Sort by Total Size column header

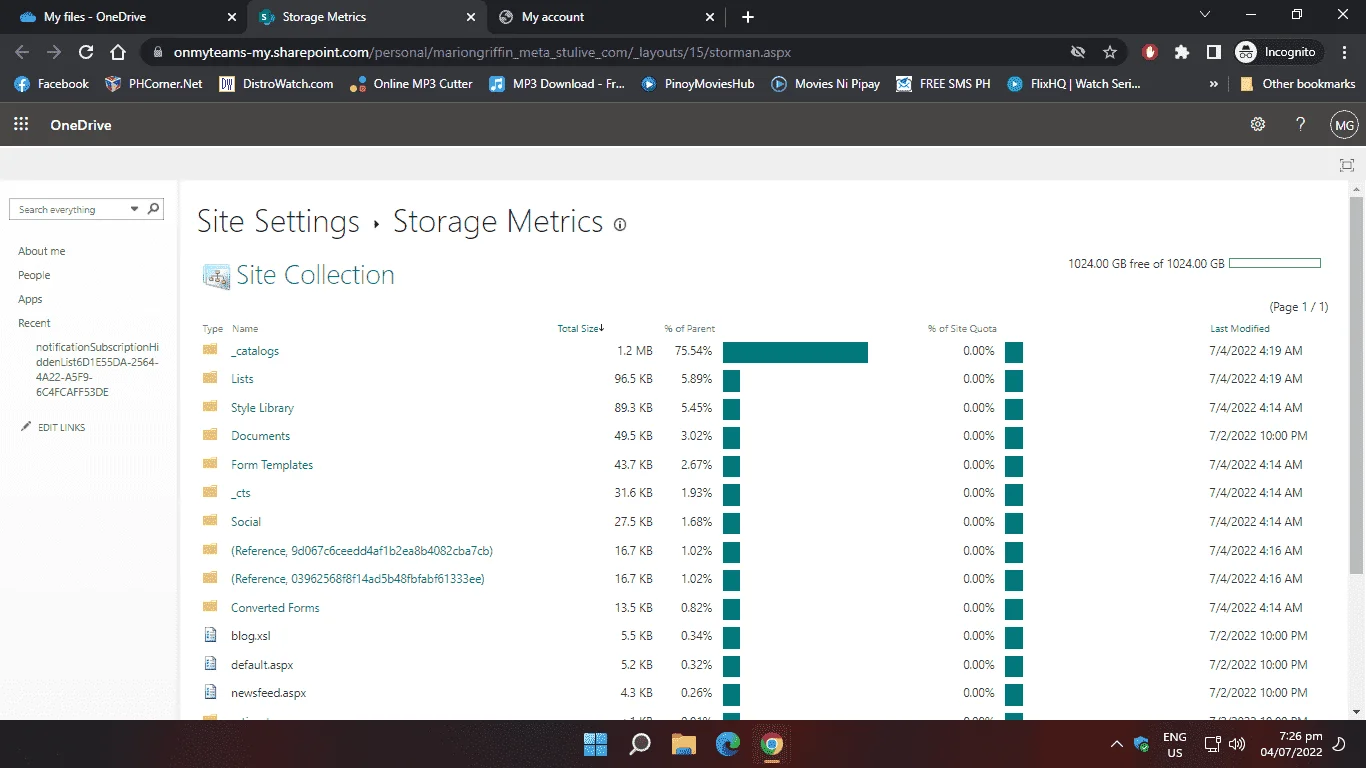pyautogui.click(x=580, y=328)
